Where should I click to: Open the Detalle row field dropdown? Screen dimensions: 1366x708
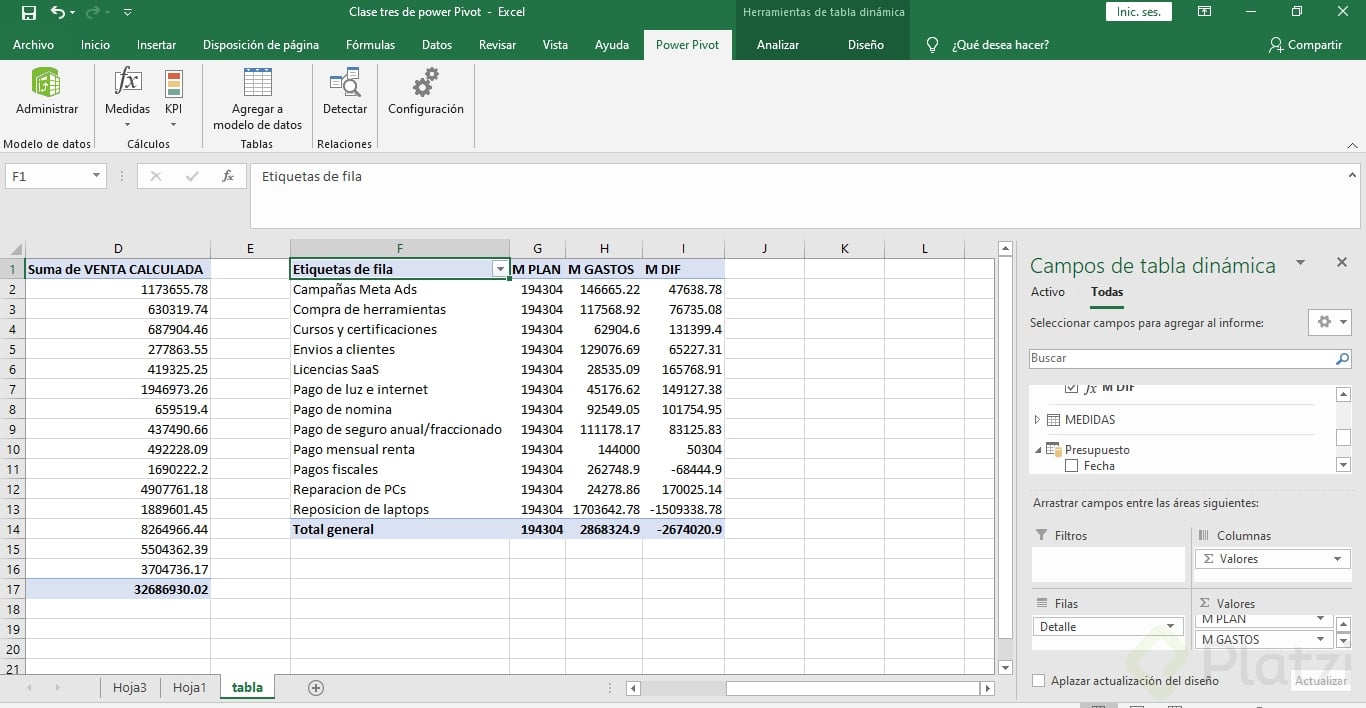[1170, 627]
